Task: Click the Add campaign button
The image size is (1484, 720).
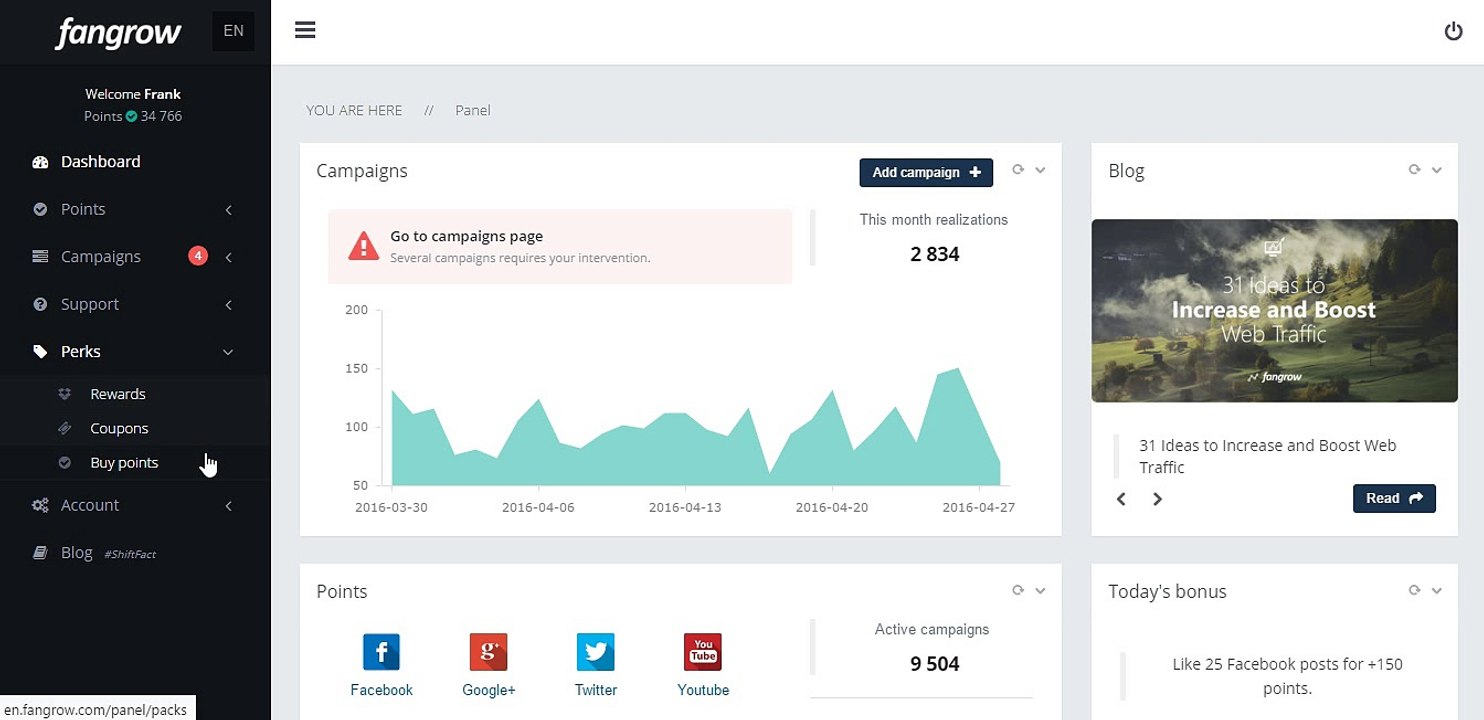Action: click(x=926, y=172)
